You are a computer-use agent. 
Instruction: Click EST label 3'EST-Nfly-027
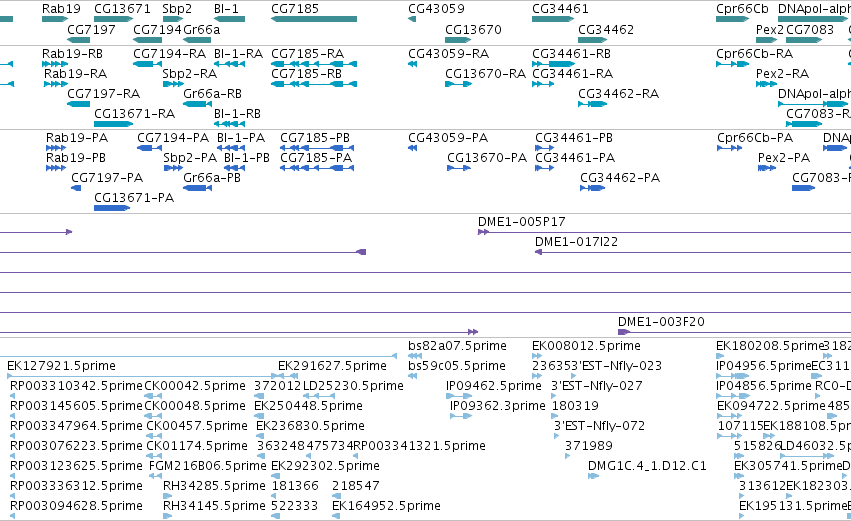point(596,386)
